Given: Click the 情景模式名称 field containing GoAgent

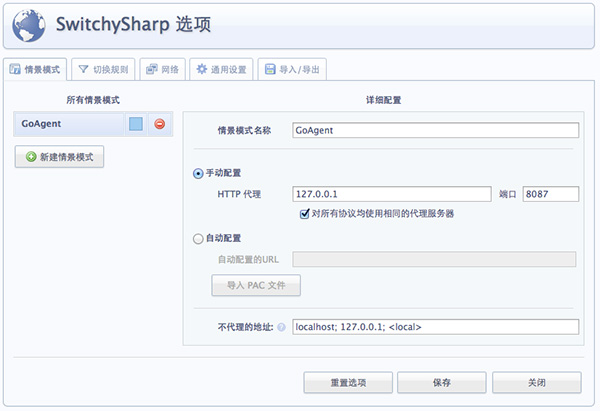Looking at the screenshot, I should pos(436,130).
